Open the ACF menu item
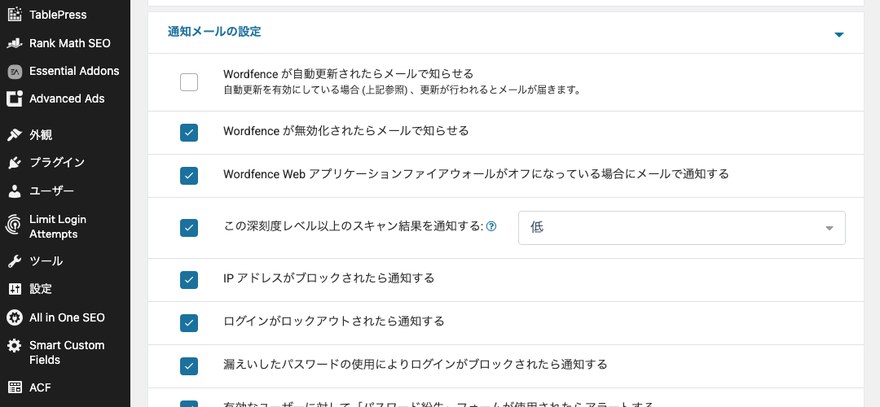 [40, 387]
